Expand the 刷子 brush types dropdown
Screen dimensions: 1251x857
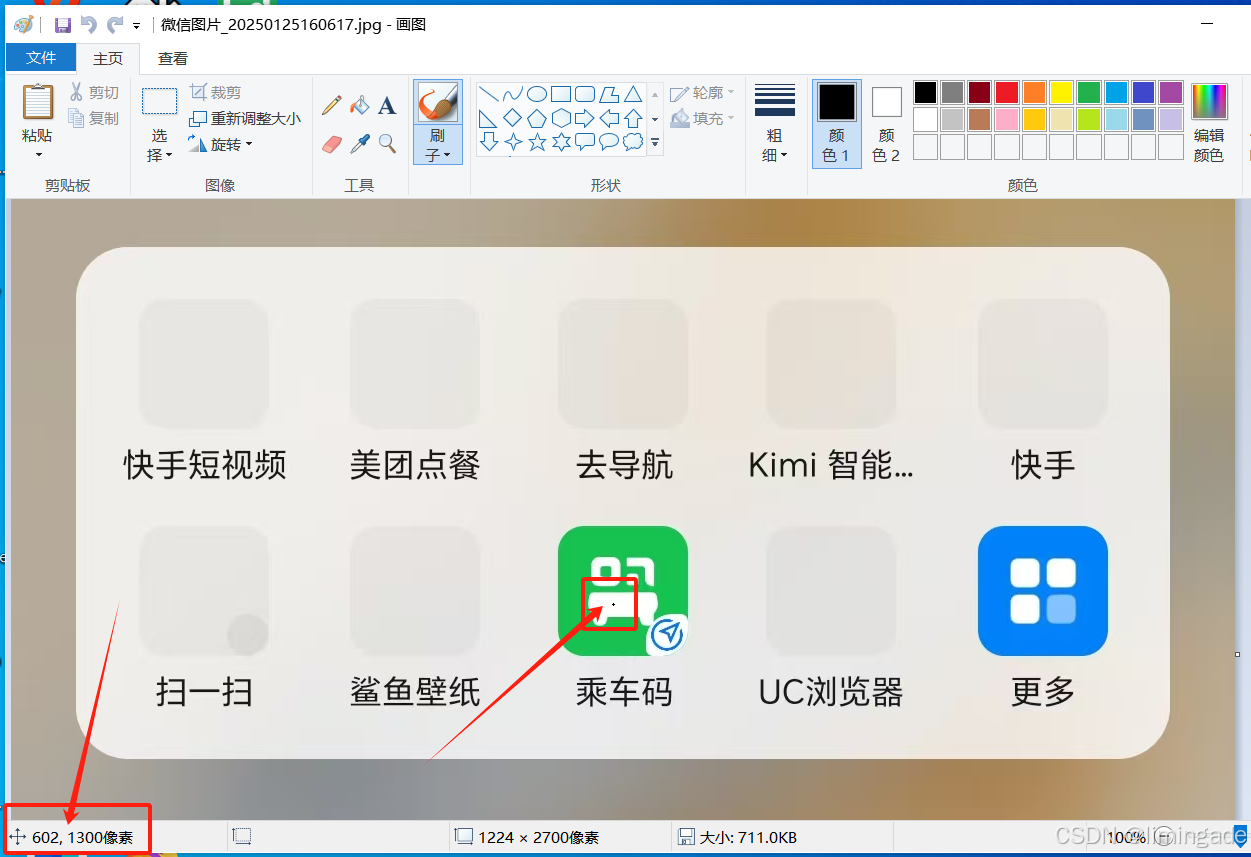pos(438,145)
